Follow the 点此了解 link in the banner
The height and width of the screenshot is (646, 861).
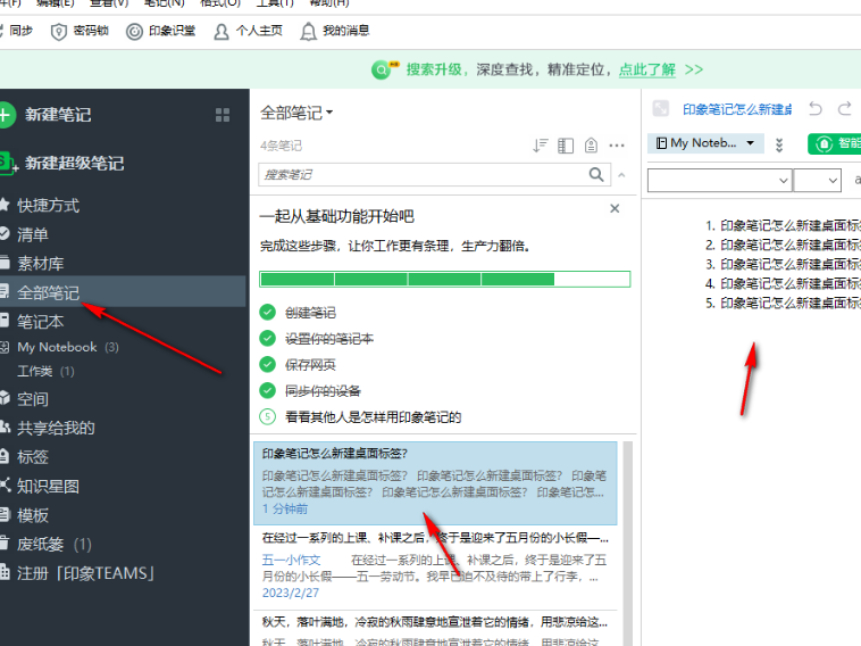tap(647, 70)
